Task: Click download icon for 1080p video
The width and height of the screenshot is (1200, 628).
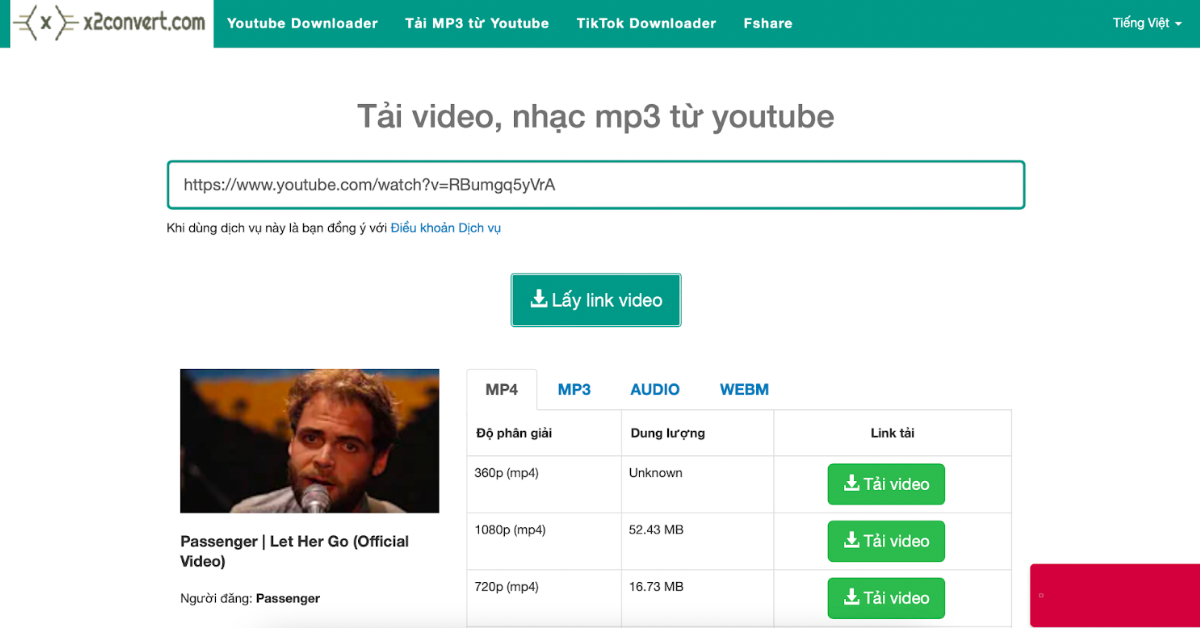Action: coord(851,540)
